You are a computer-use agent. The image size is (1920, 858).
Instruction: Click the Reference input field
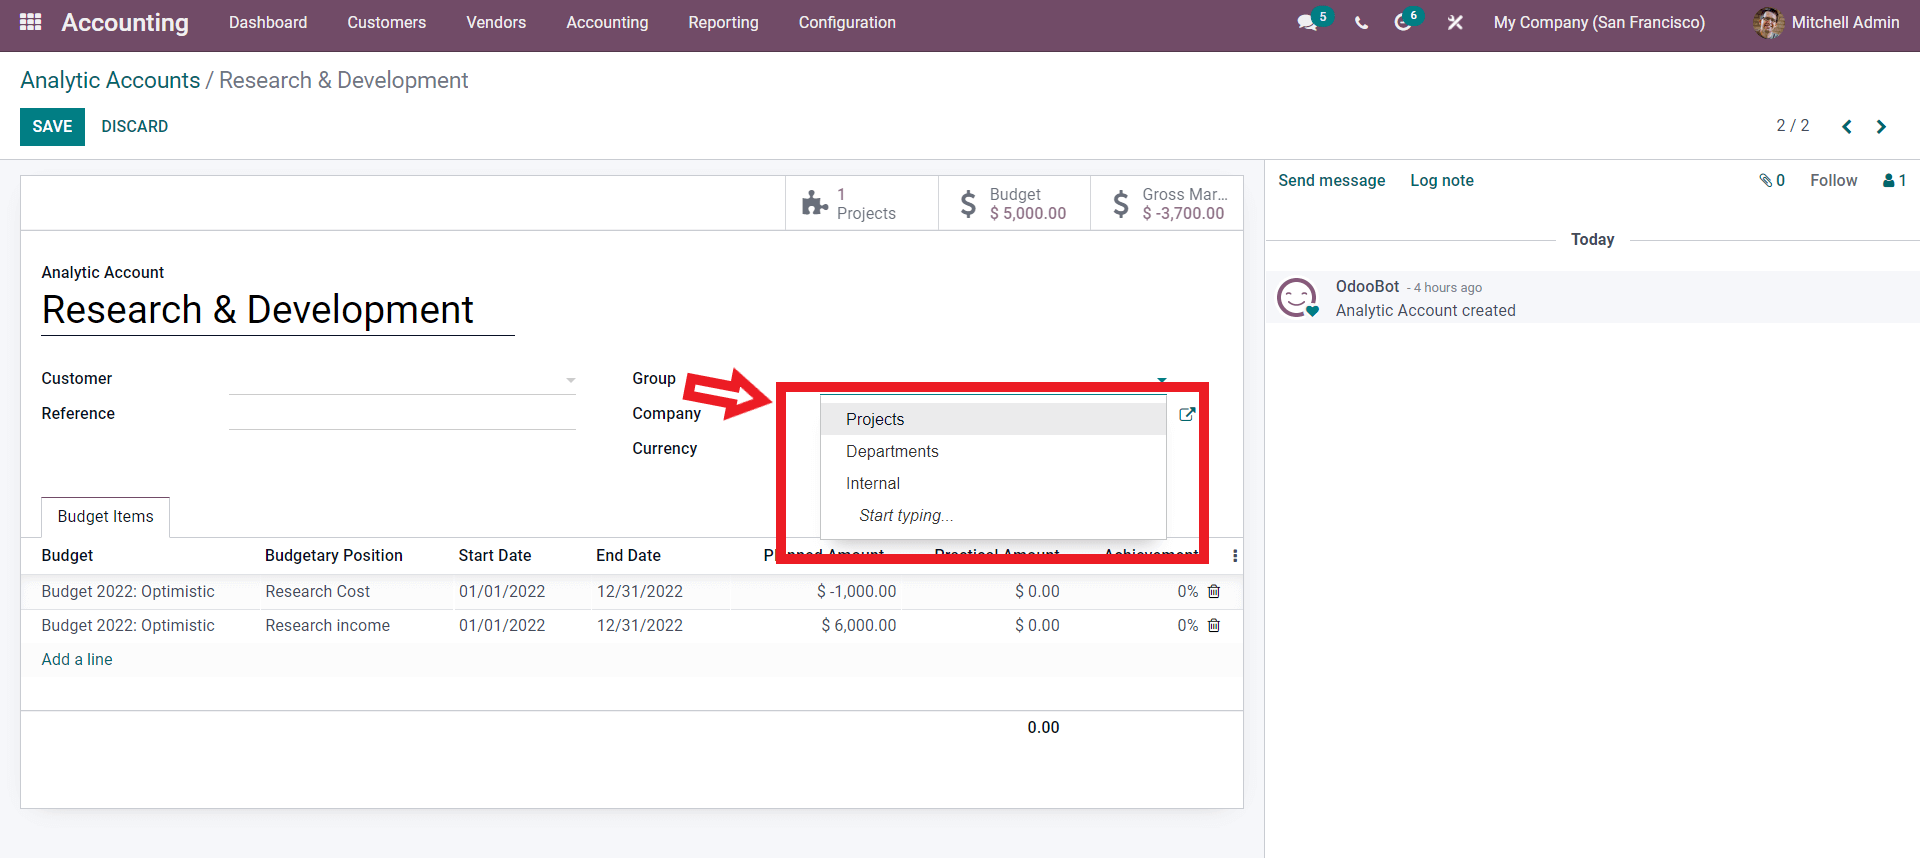coord(402,414)
